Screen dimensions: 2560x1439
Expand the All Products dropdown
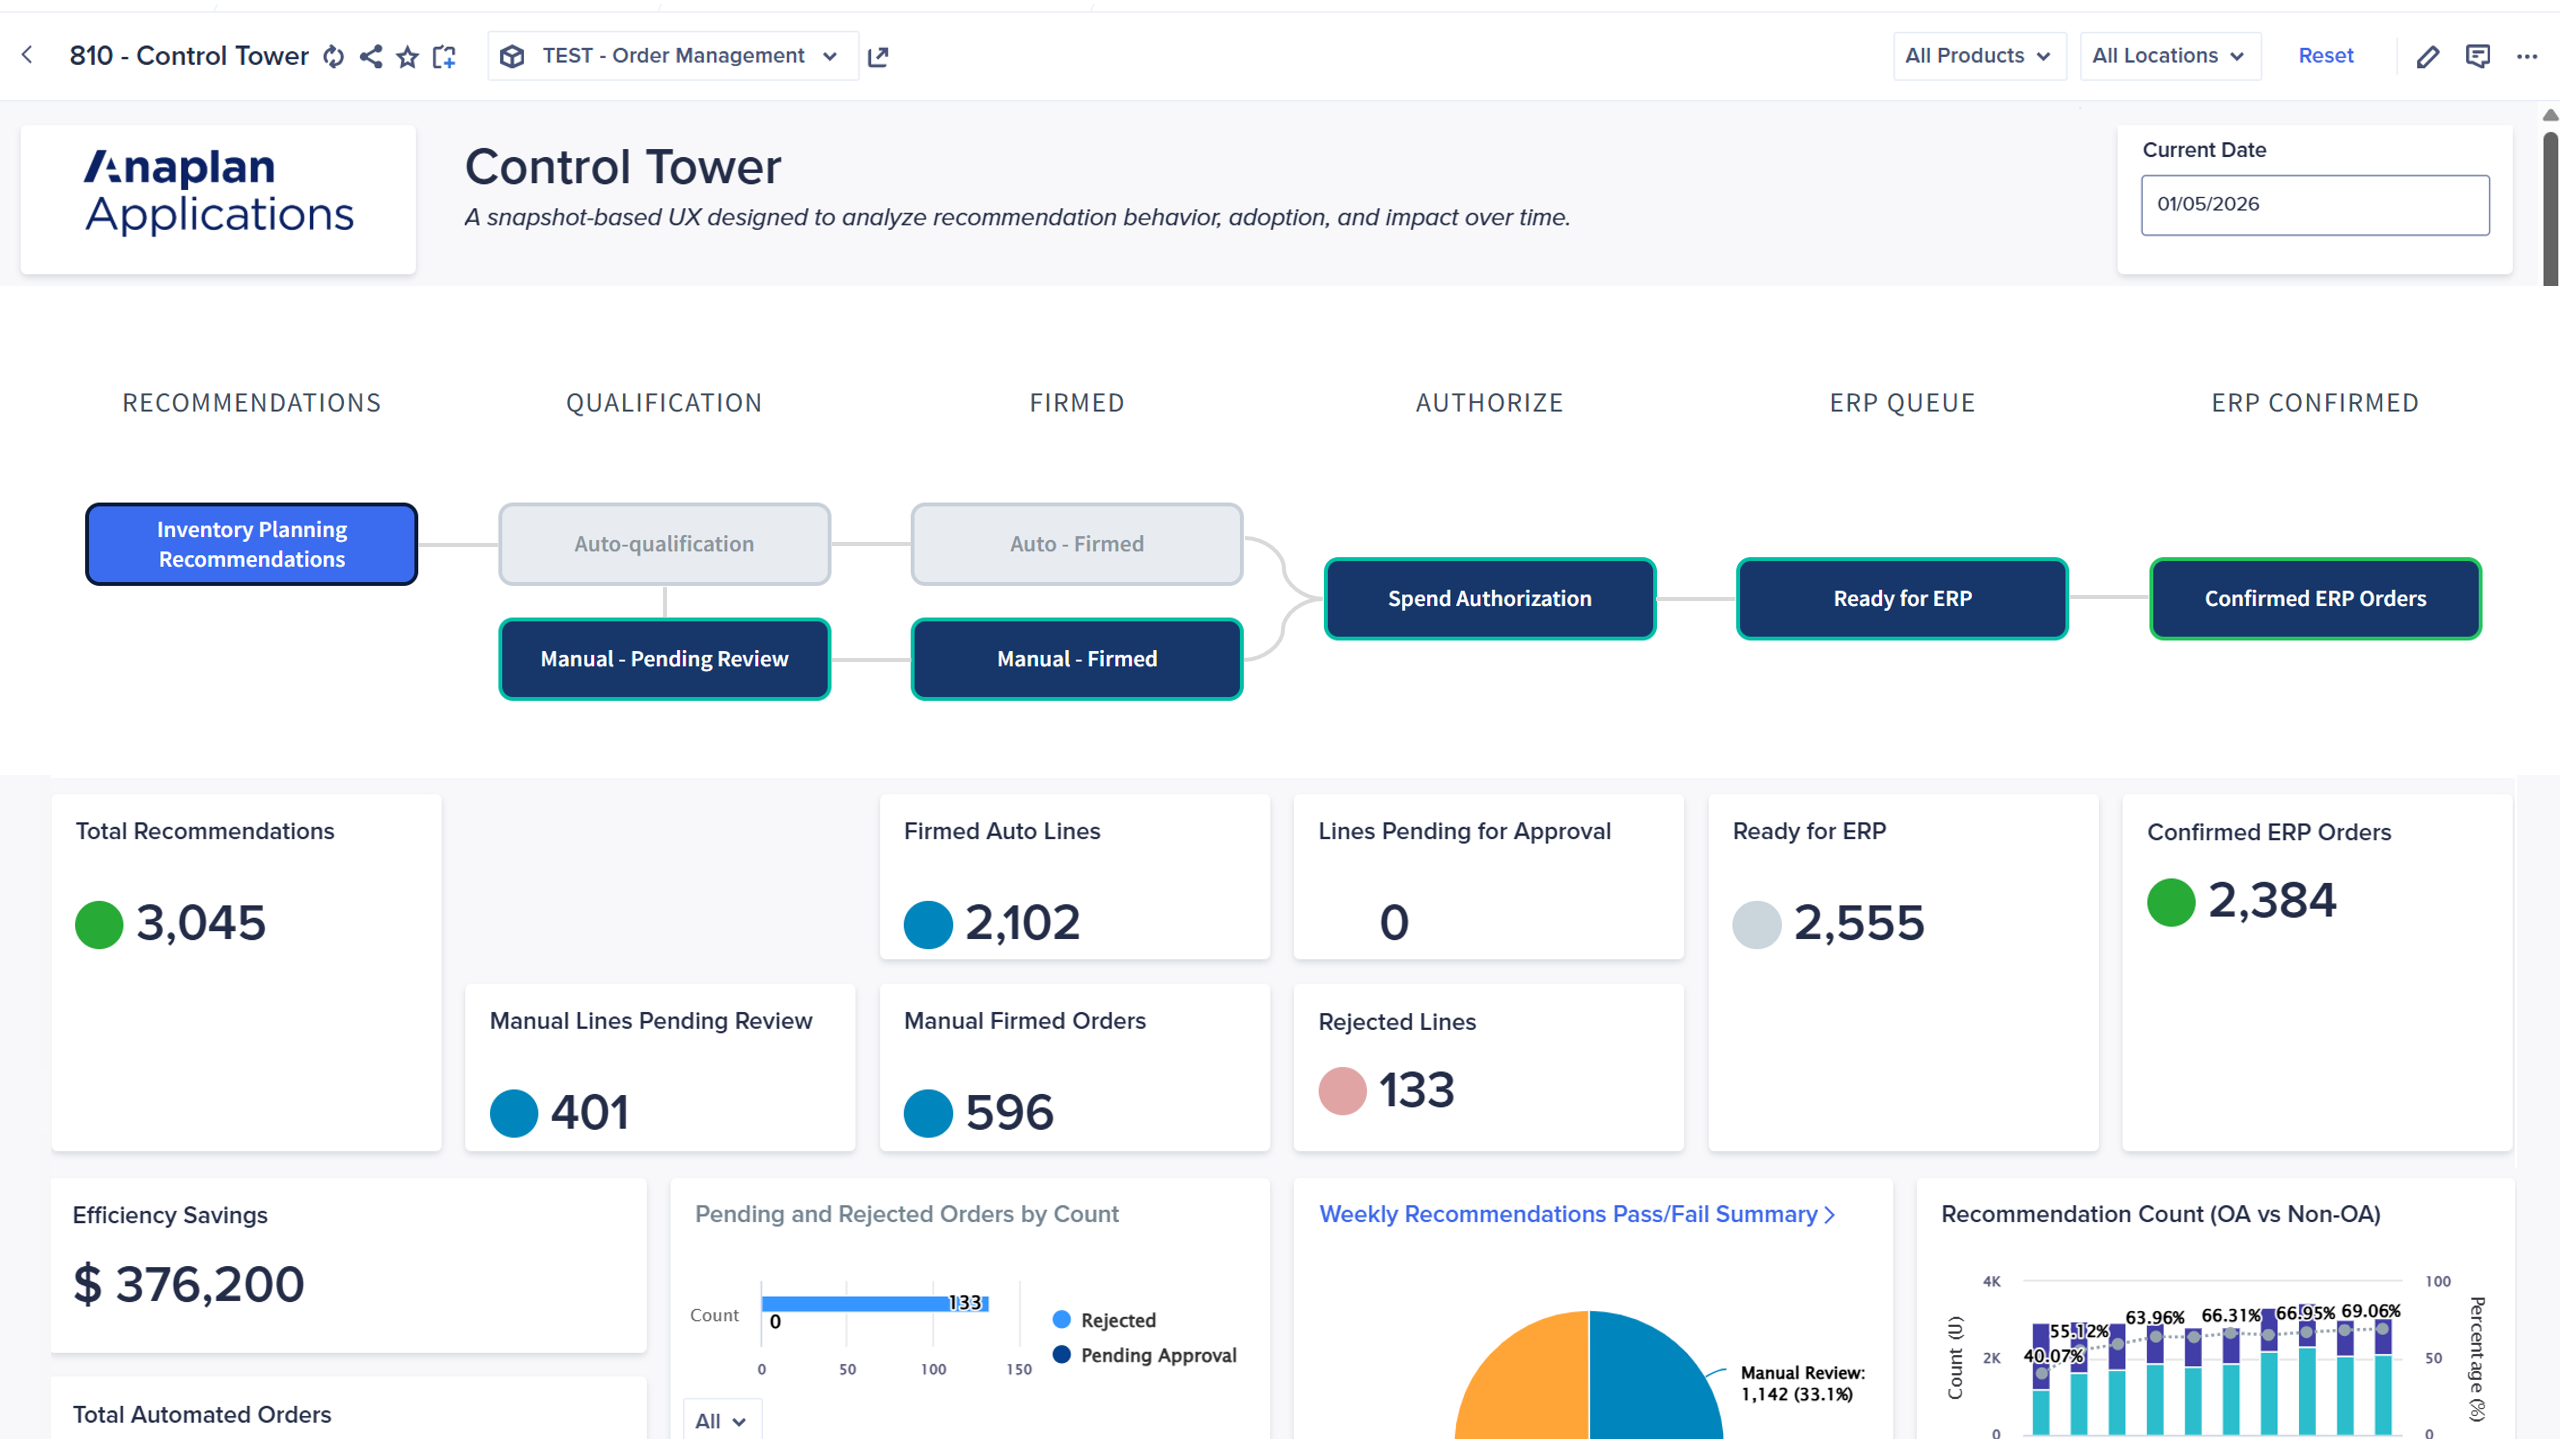(1978, 56)
